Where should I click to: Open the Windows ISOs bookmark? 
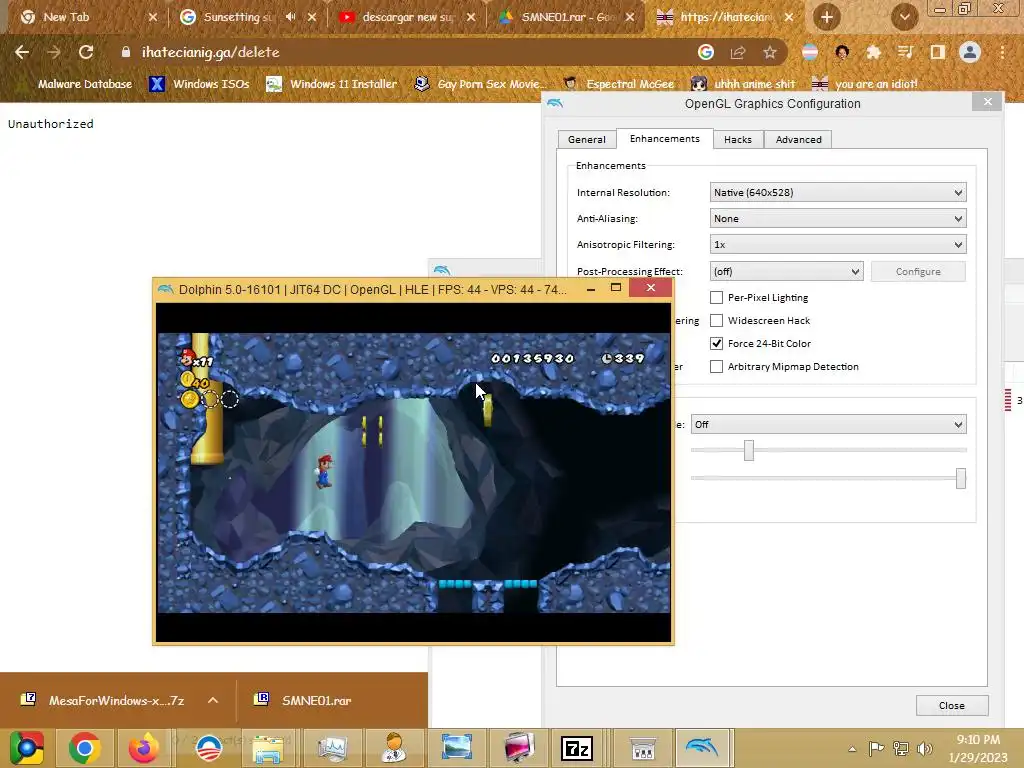pos(199,84)
